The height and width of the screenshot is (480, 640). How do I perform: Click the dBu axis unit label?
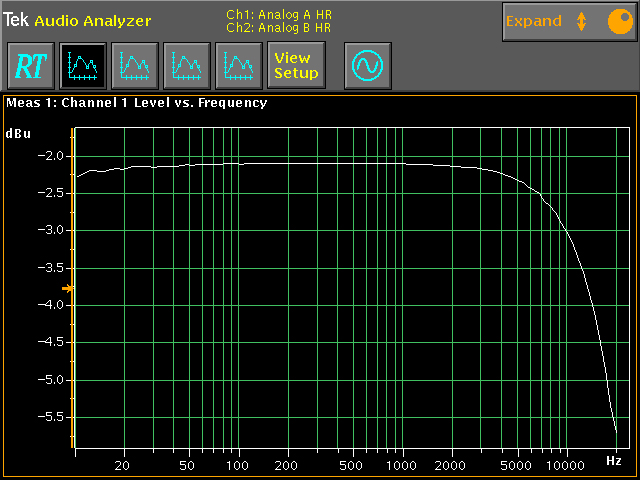click(17, 133)
